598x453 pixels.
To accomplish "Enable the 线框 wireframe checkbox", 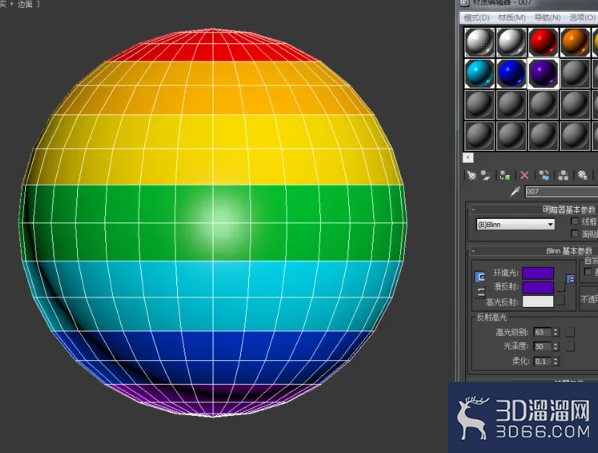I will (574, 221).
